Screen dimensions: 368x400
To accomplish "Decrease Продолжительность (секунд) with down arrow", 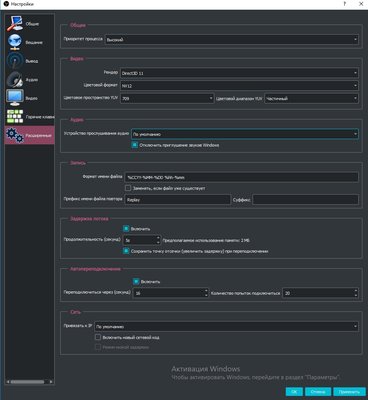I will tap(158, 242).
